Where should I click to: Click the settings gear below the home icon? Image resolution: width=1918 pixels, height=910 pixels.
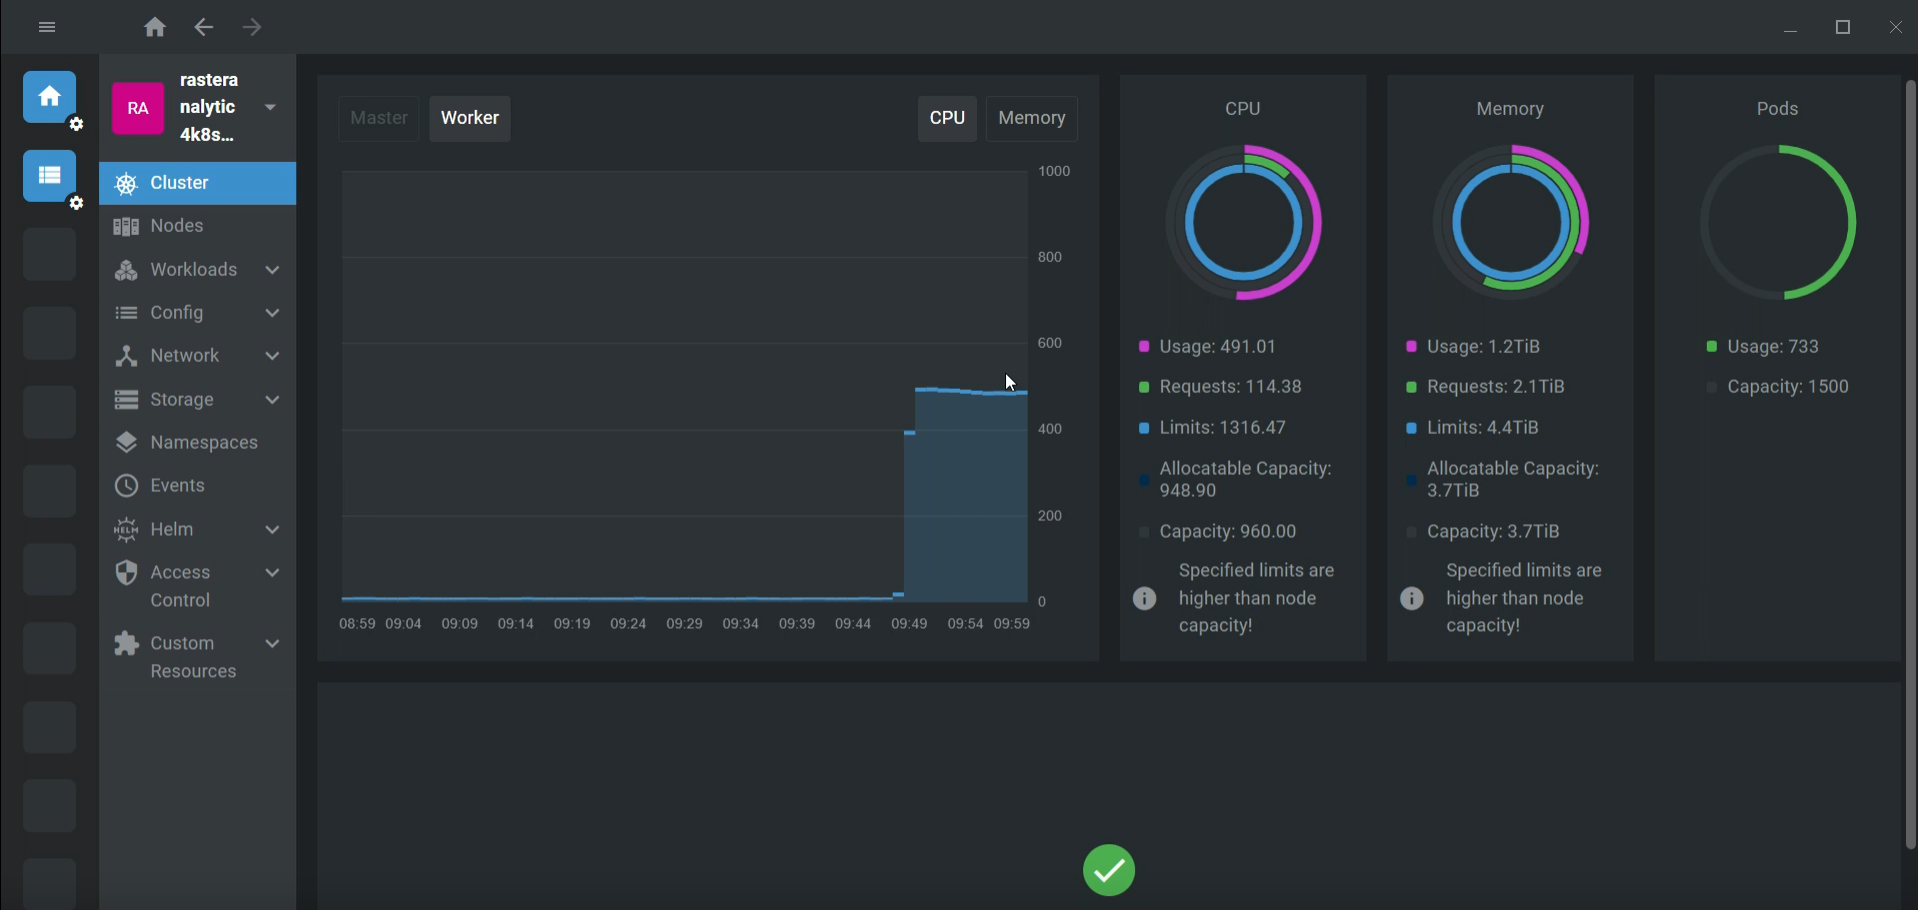(76, 124)
